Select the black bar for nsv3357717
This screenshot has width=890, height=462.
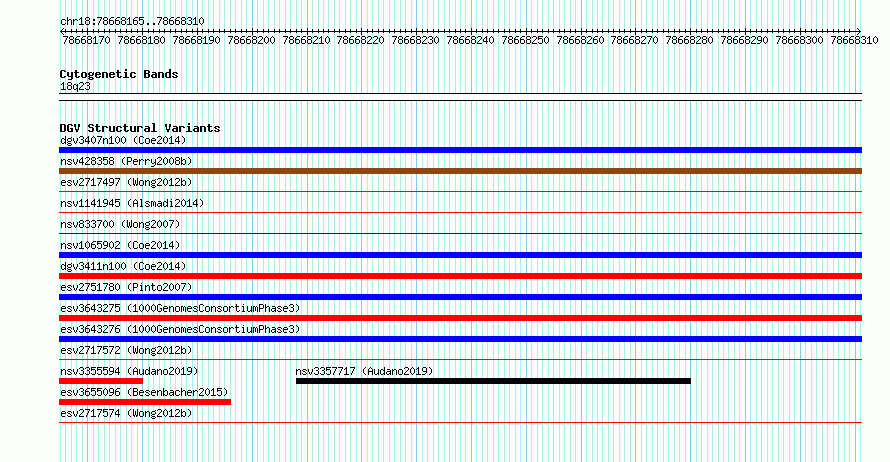click(x=493, y=381)
